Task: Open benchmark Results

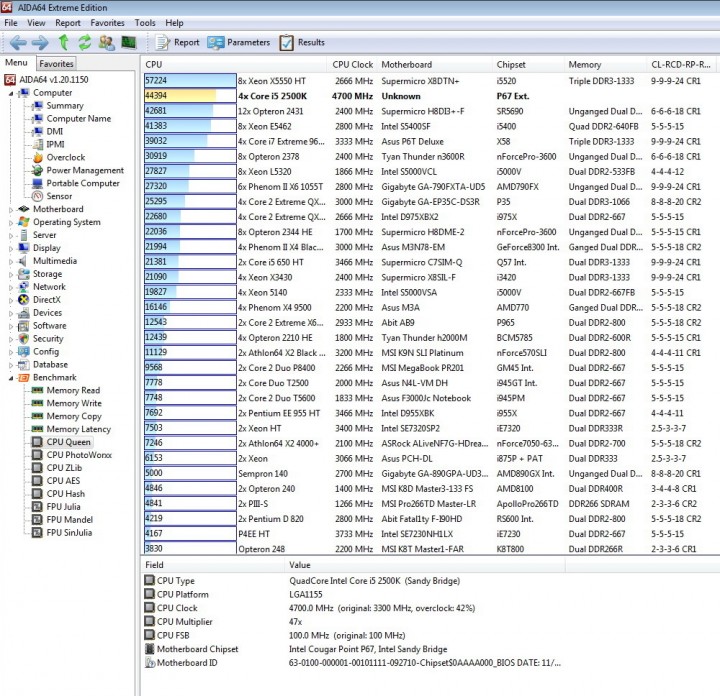Action: tap(302, 42)
